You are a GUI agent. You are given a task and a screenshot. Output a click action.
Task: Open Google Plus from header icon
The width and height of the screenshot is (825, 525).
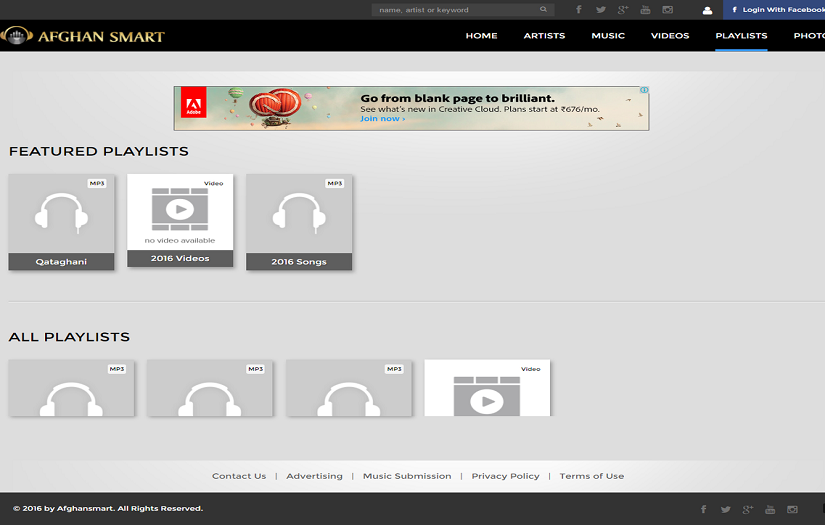[x=623, y=9]
